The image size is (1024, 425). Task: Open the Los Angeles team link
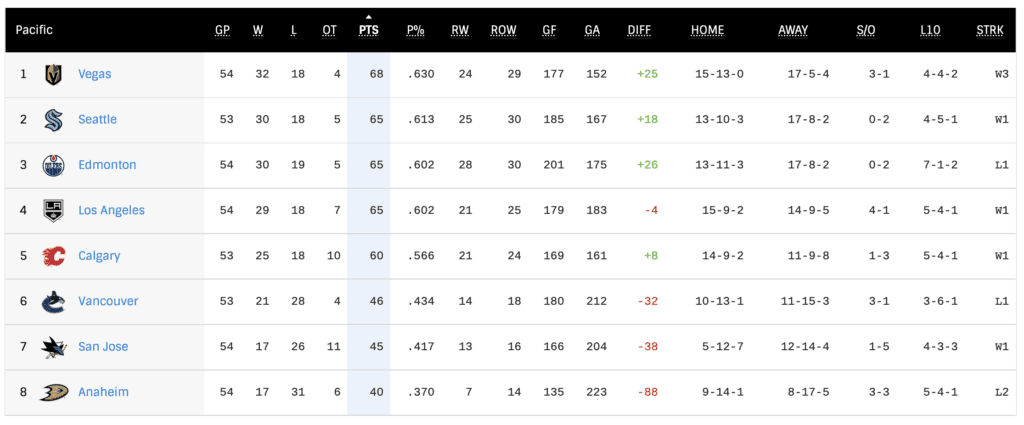111,210
